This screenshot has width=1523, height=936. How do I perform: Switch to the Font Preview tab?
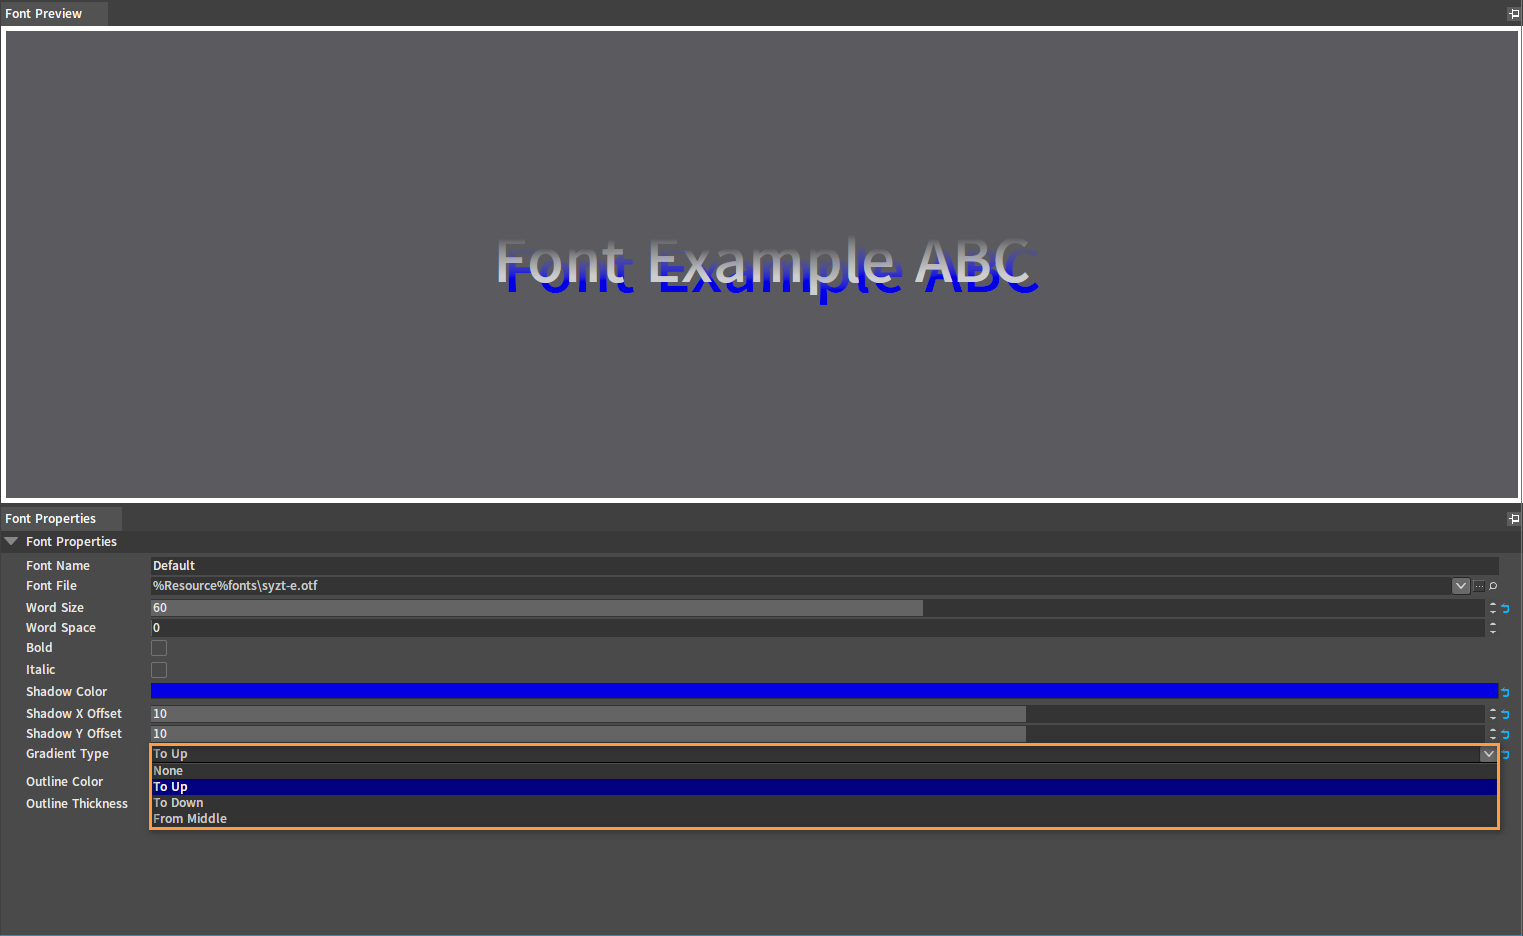53,14
